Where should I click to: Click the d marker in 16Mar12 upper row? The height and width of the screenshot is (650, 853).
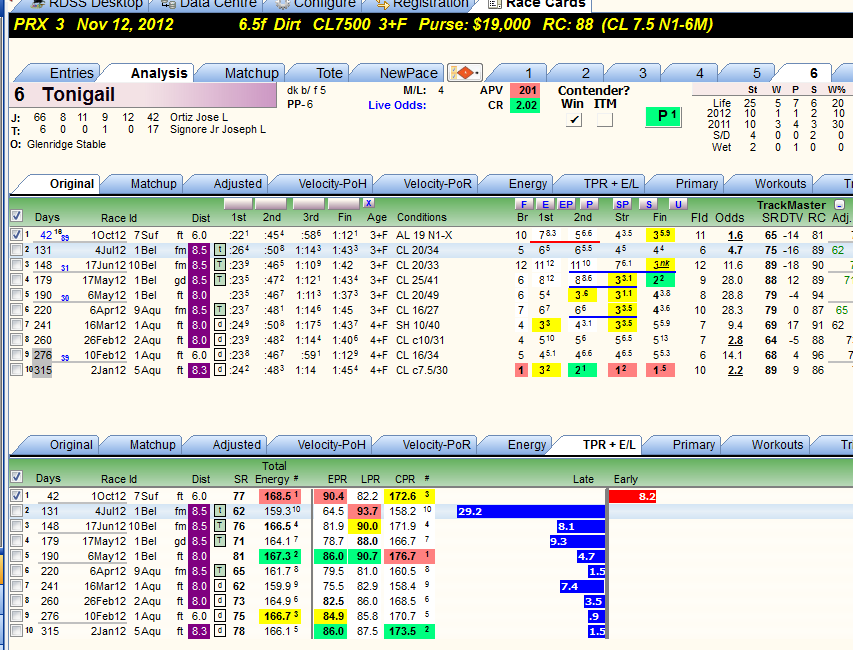(x=219, y=325)
